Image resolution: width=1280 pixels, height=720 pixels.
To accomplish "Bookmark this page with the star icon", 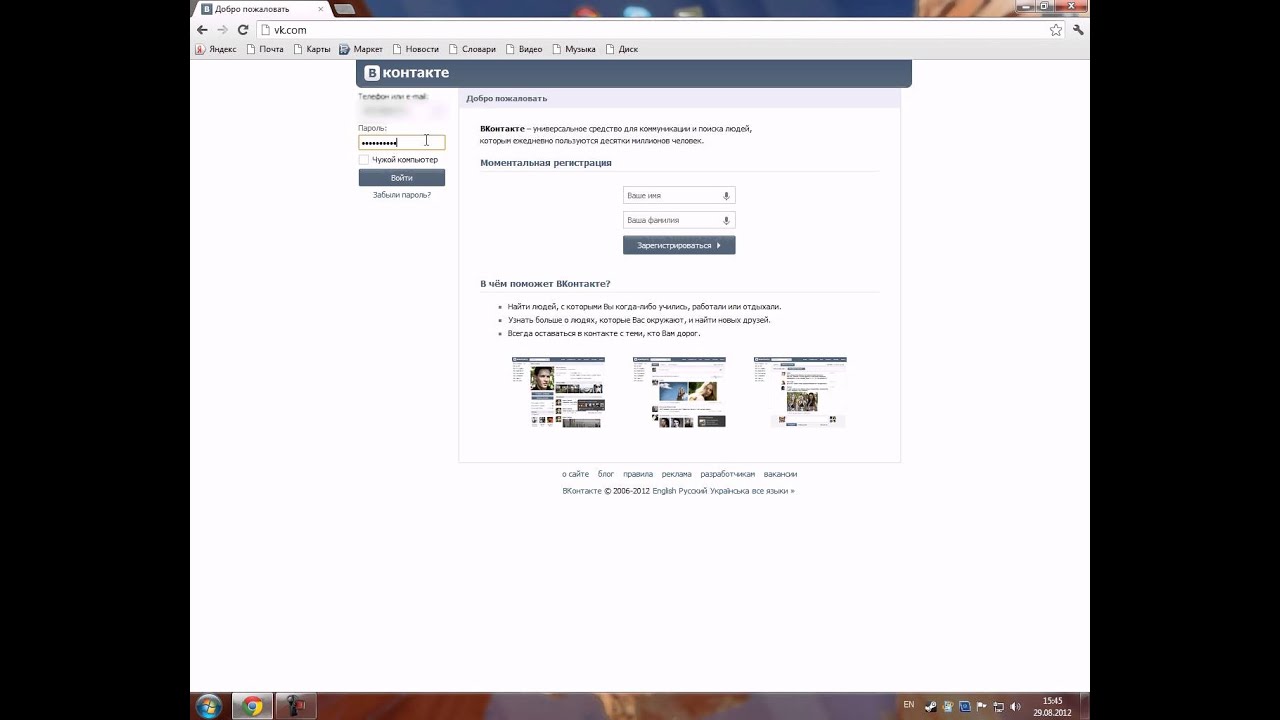I will 1055,30.
